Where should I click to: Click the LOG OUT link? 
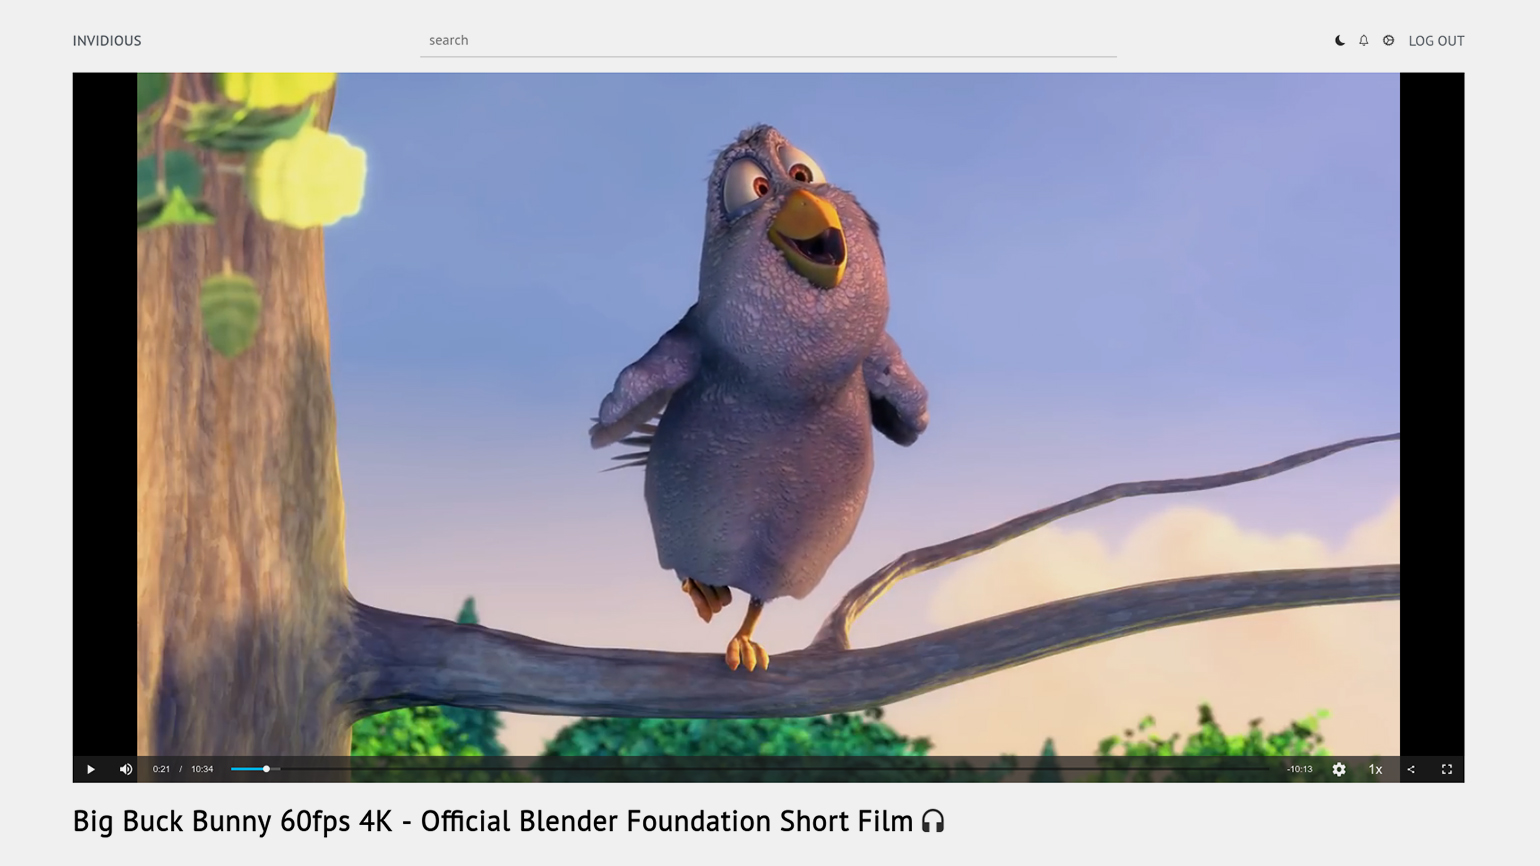tap(1436, 41)
